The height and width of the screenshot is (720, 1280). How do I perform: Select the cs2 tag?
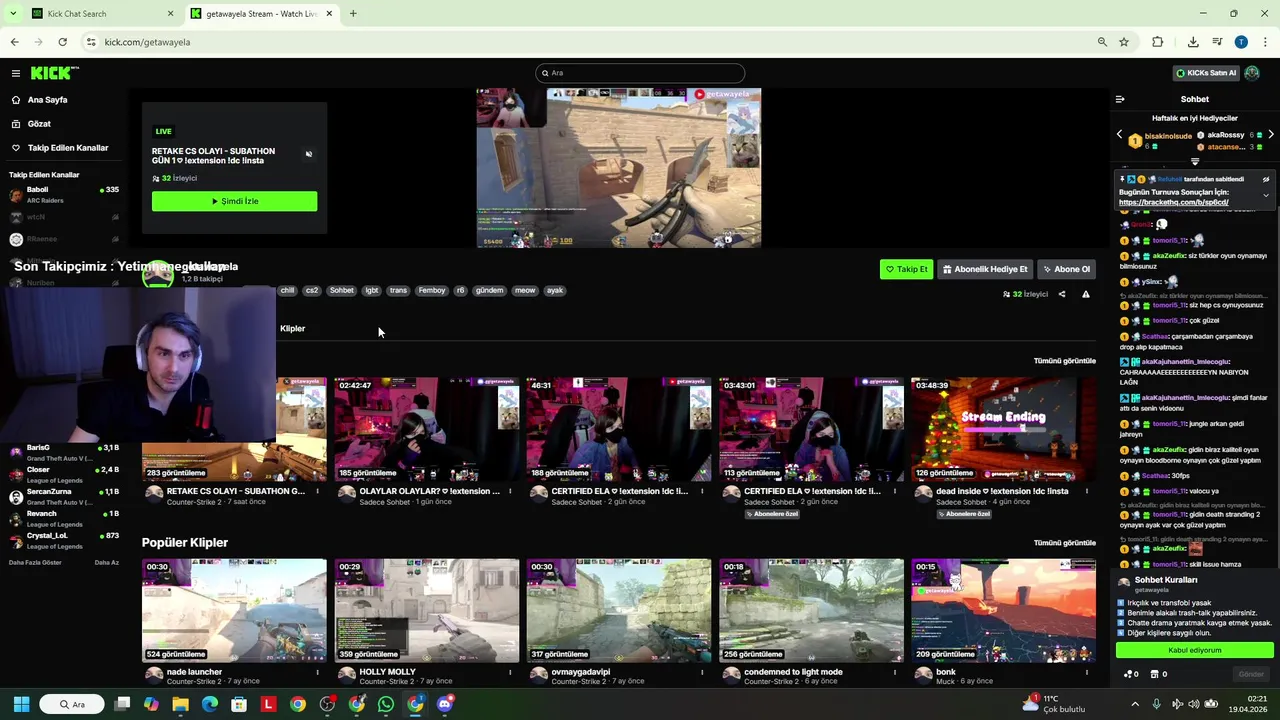[x=312, y=291]
